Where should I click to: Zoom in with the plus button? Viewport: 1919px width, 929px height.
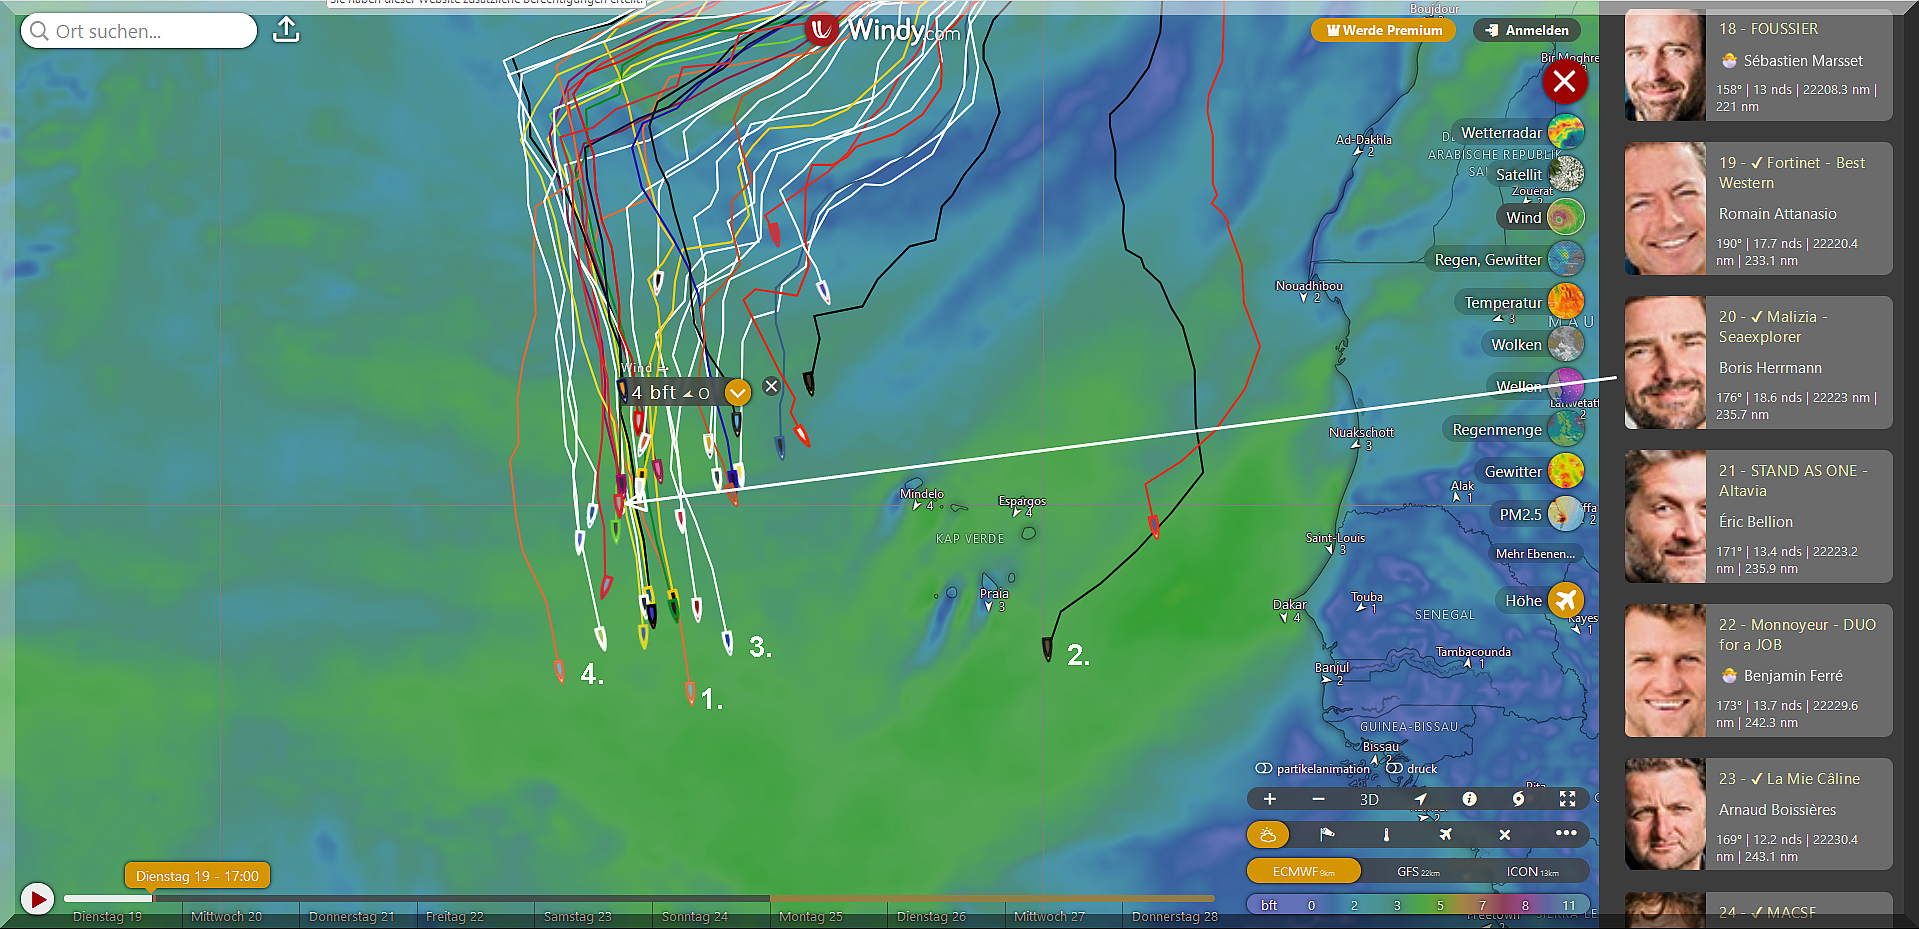(x=1270, y=799)
